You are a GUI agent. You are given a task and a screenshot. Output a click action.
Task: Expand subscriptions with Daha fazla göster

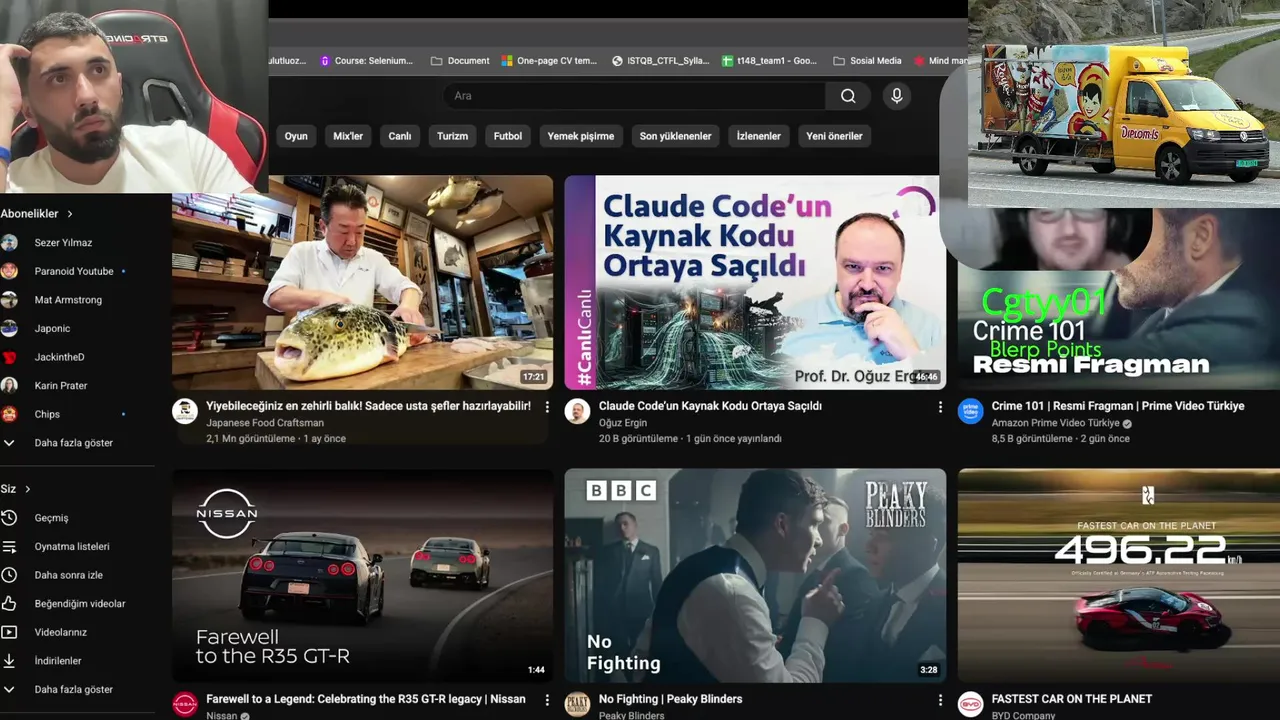(x=73, y=443)
